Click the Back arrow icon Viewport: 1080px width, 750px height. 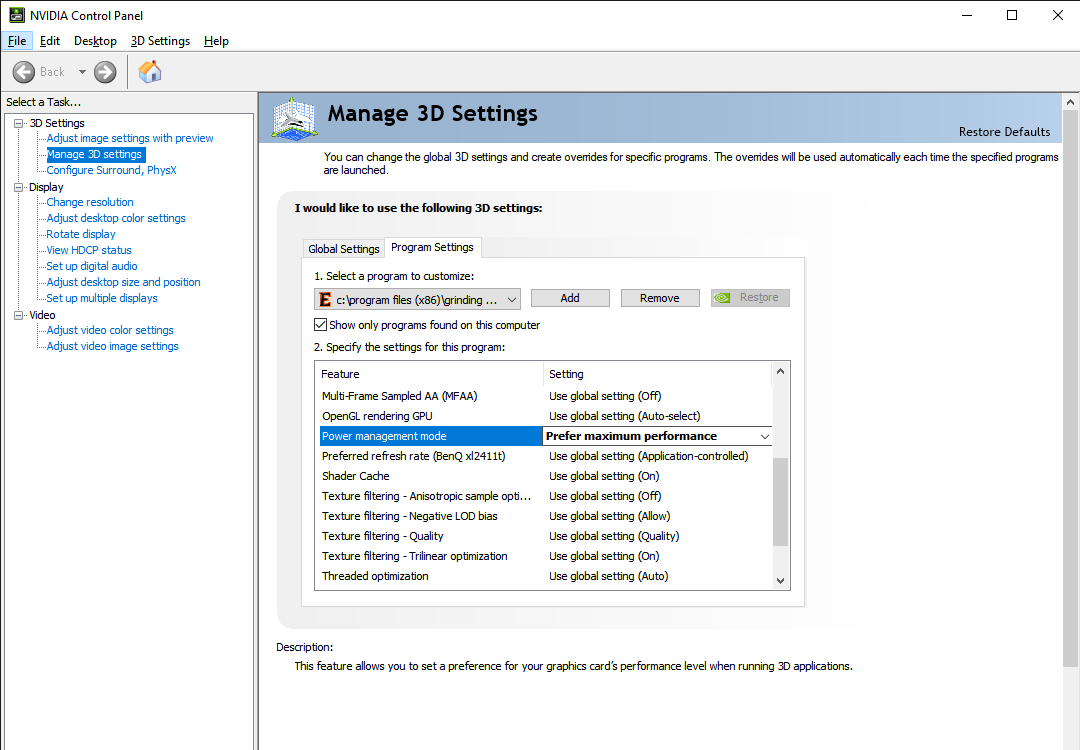coord(23,72)
